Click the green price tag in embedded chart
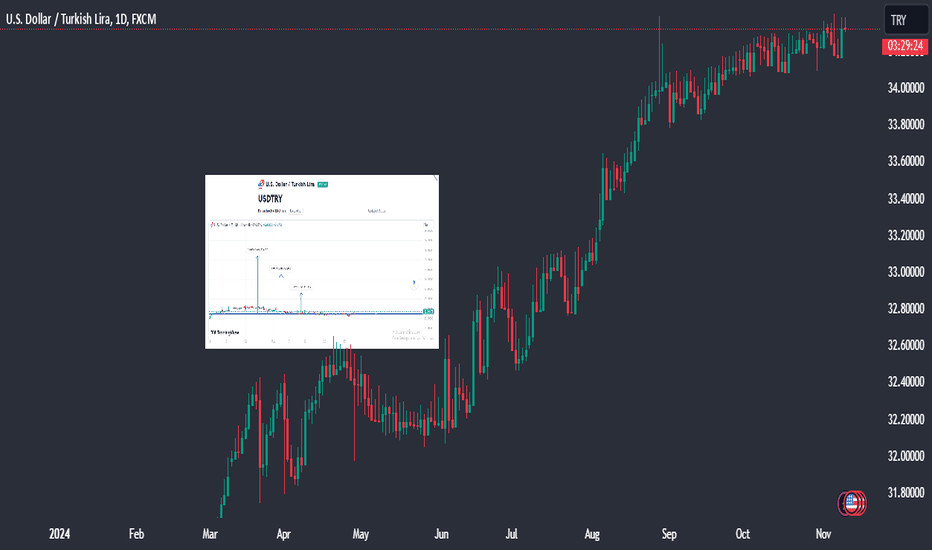 coord(428,313)
